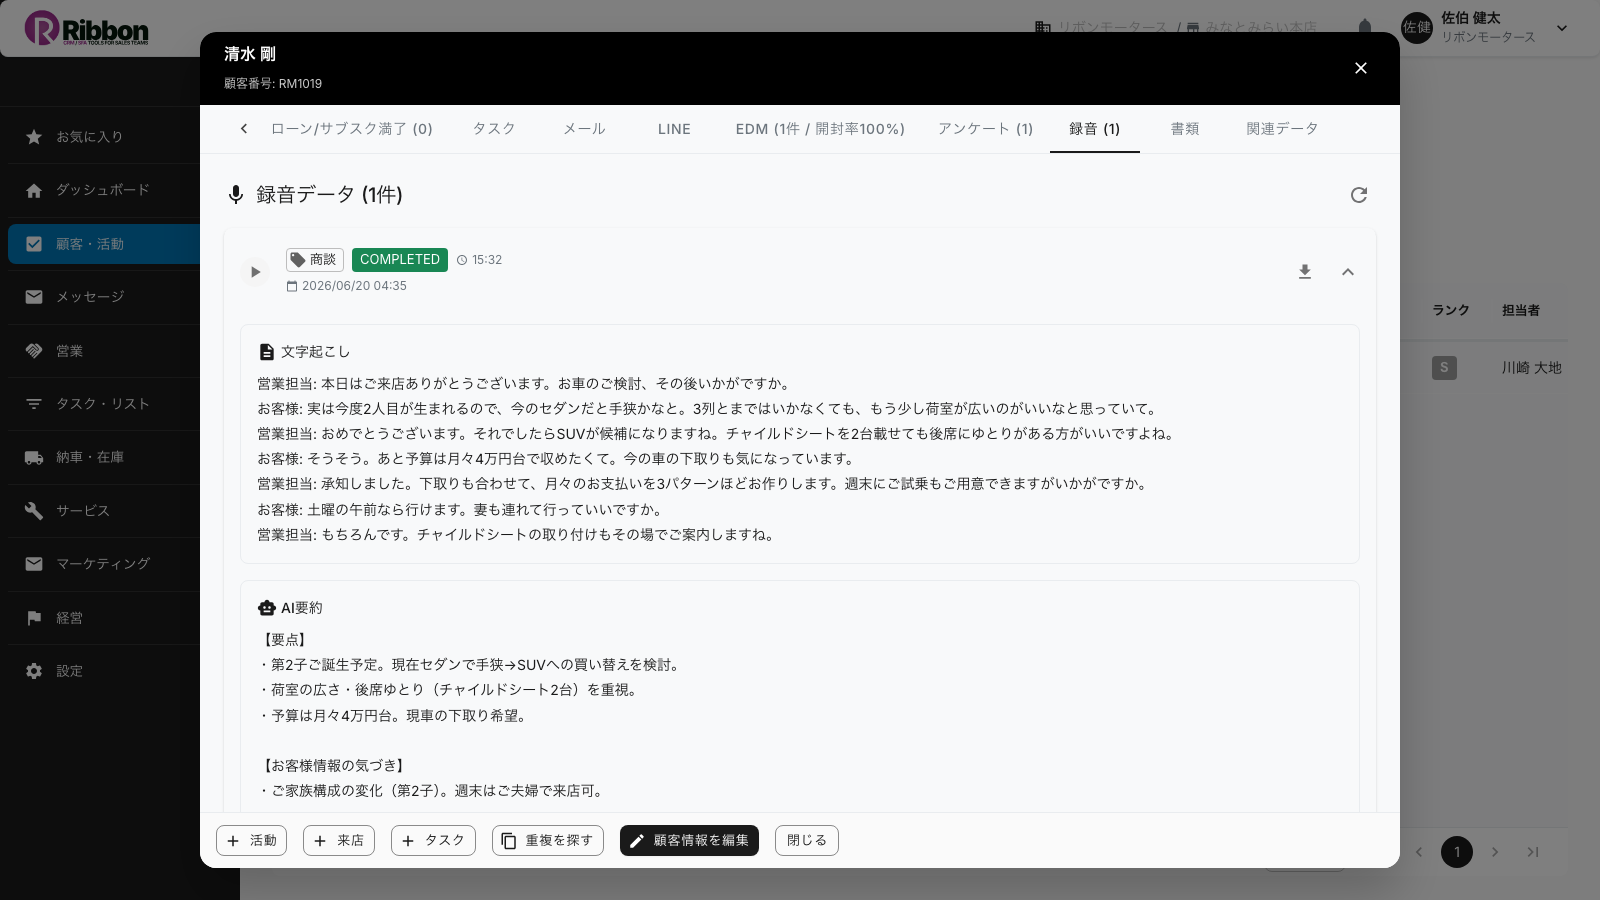Image resolution: width=1600 pixels, height=900 pixels.
Task: Click the notification bell icon
Action: (1365, 28)
